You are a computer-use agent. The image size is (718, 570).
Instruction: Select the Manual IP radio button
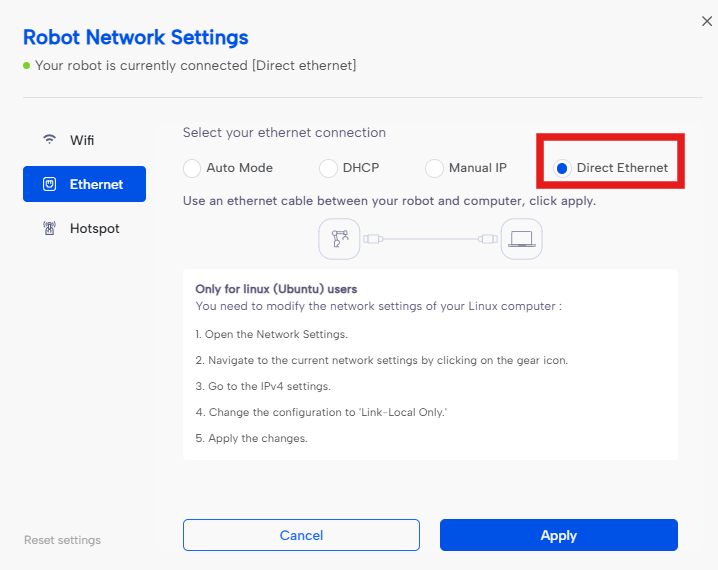(x=434, y=168)
